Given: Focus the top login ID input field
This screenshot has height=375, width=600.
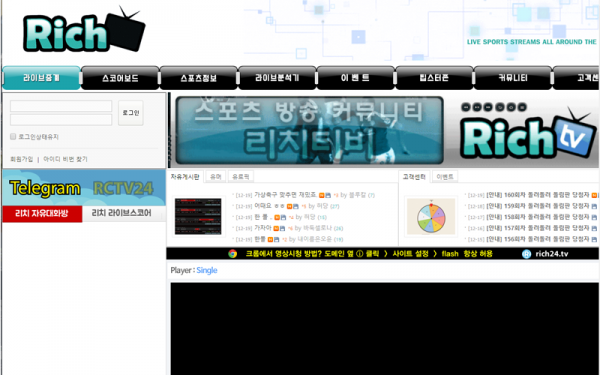Looking at the screenshot, I should point(61,106).
